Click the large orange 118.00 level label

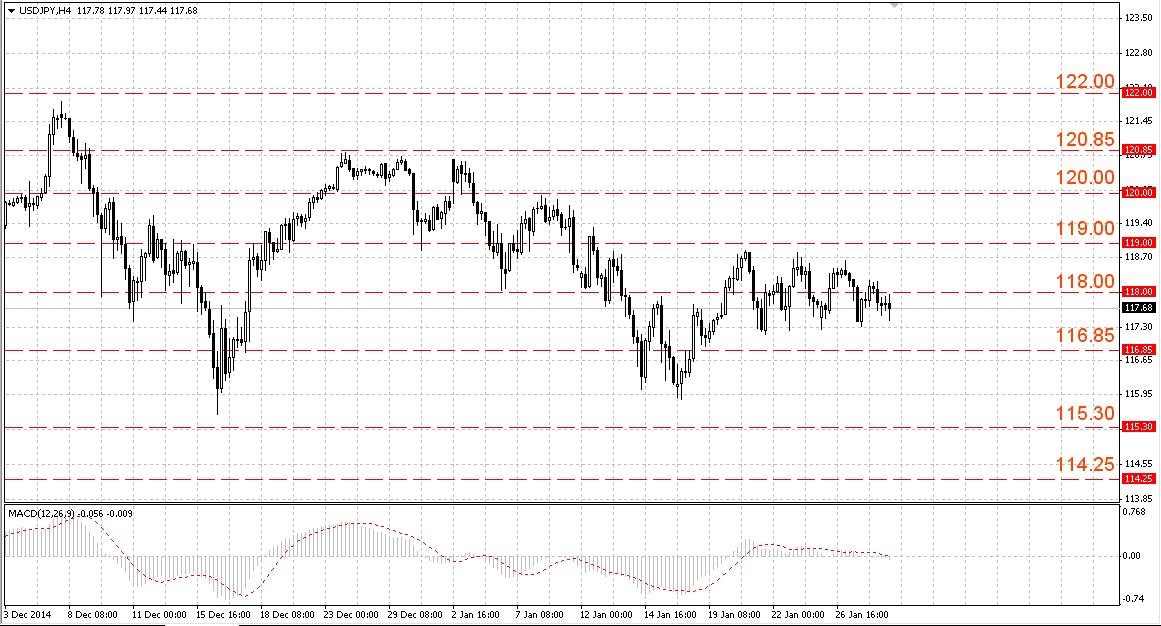[1085, 282]
